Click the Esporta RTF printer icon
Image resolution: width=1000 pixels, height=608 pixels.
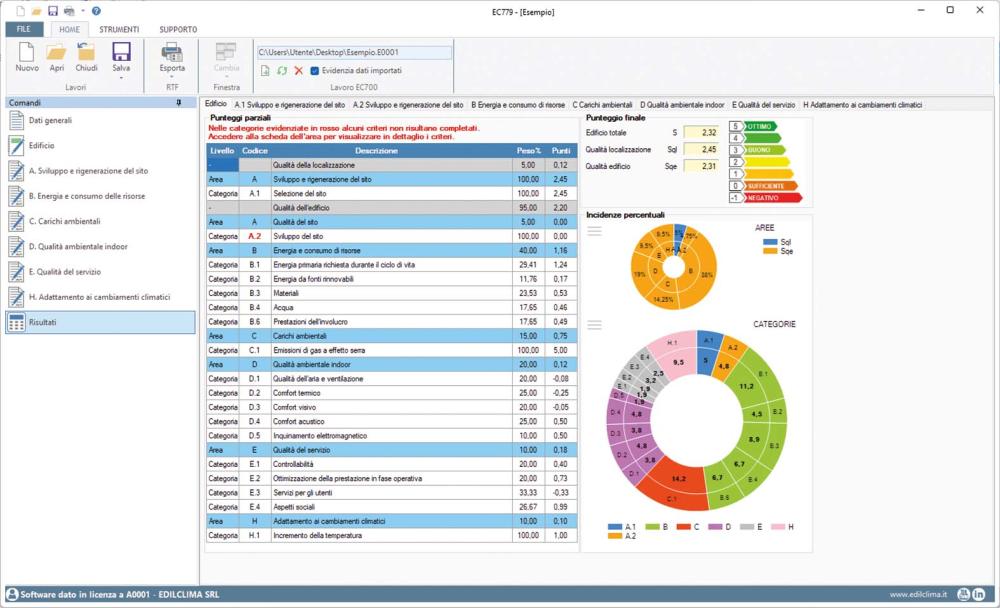pyautogui.click(x=172, y=52)
